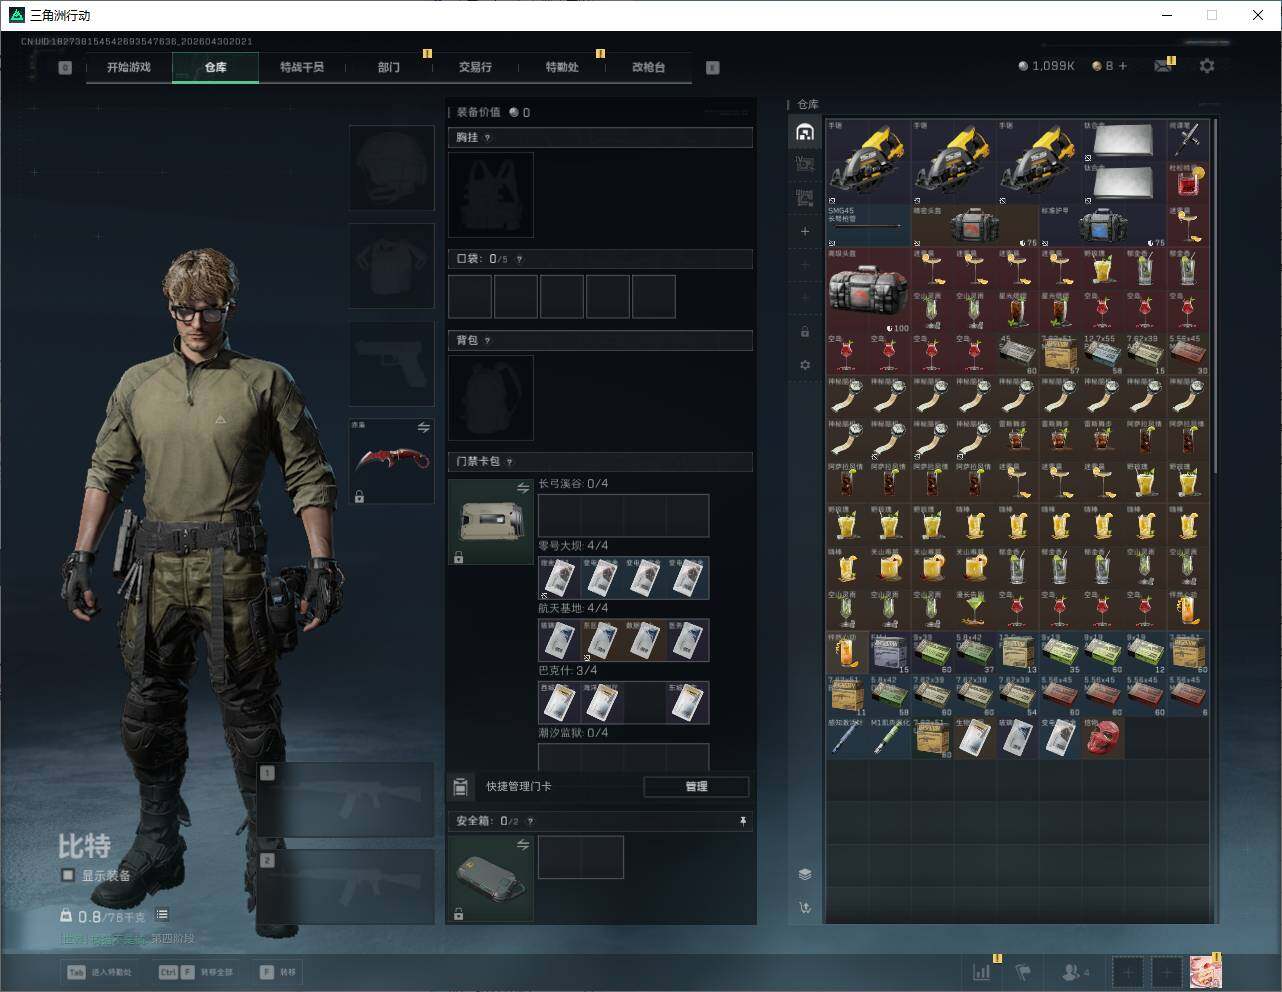Viewport: 1282px width, 992px height.
Task: Swap the safe box using arrows icon
Action: [523, 845]
